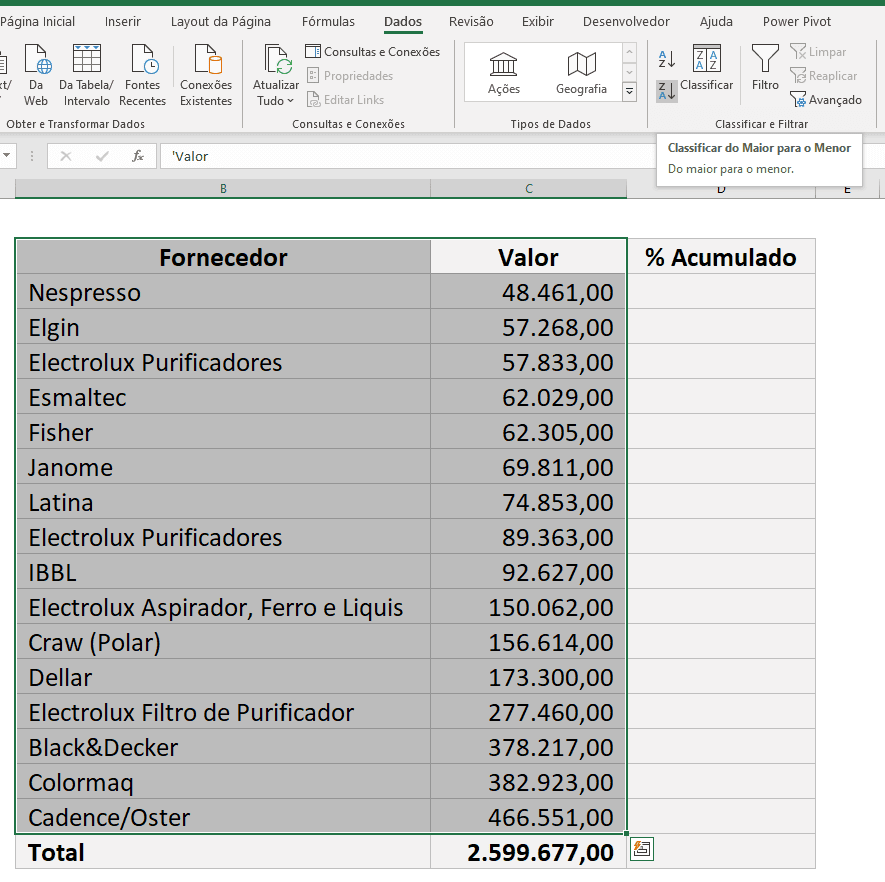This screenshot has width=885, height=882.
Task: Move the data types gallery up one row
Action: click(630, 52)
